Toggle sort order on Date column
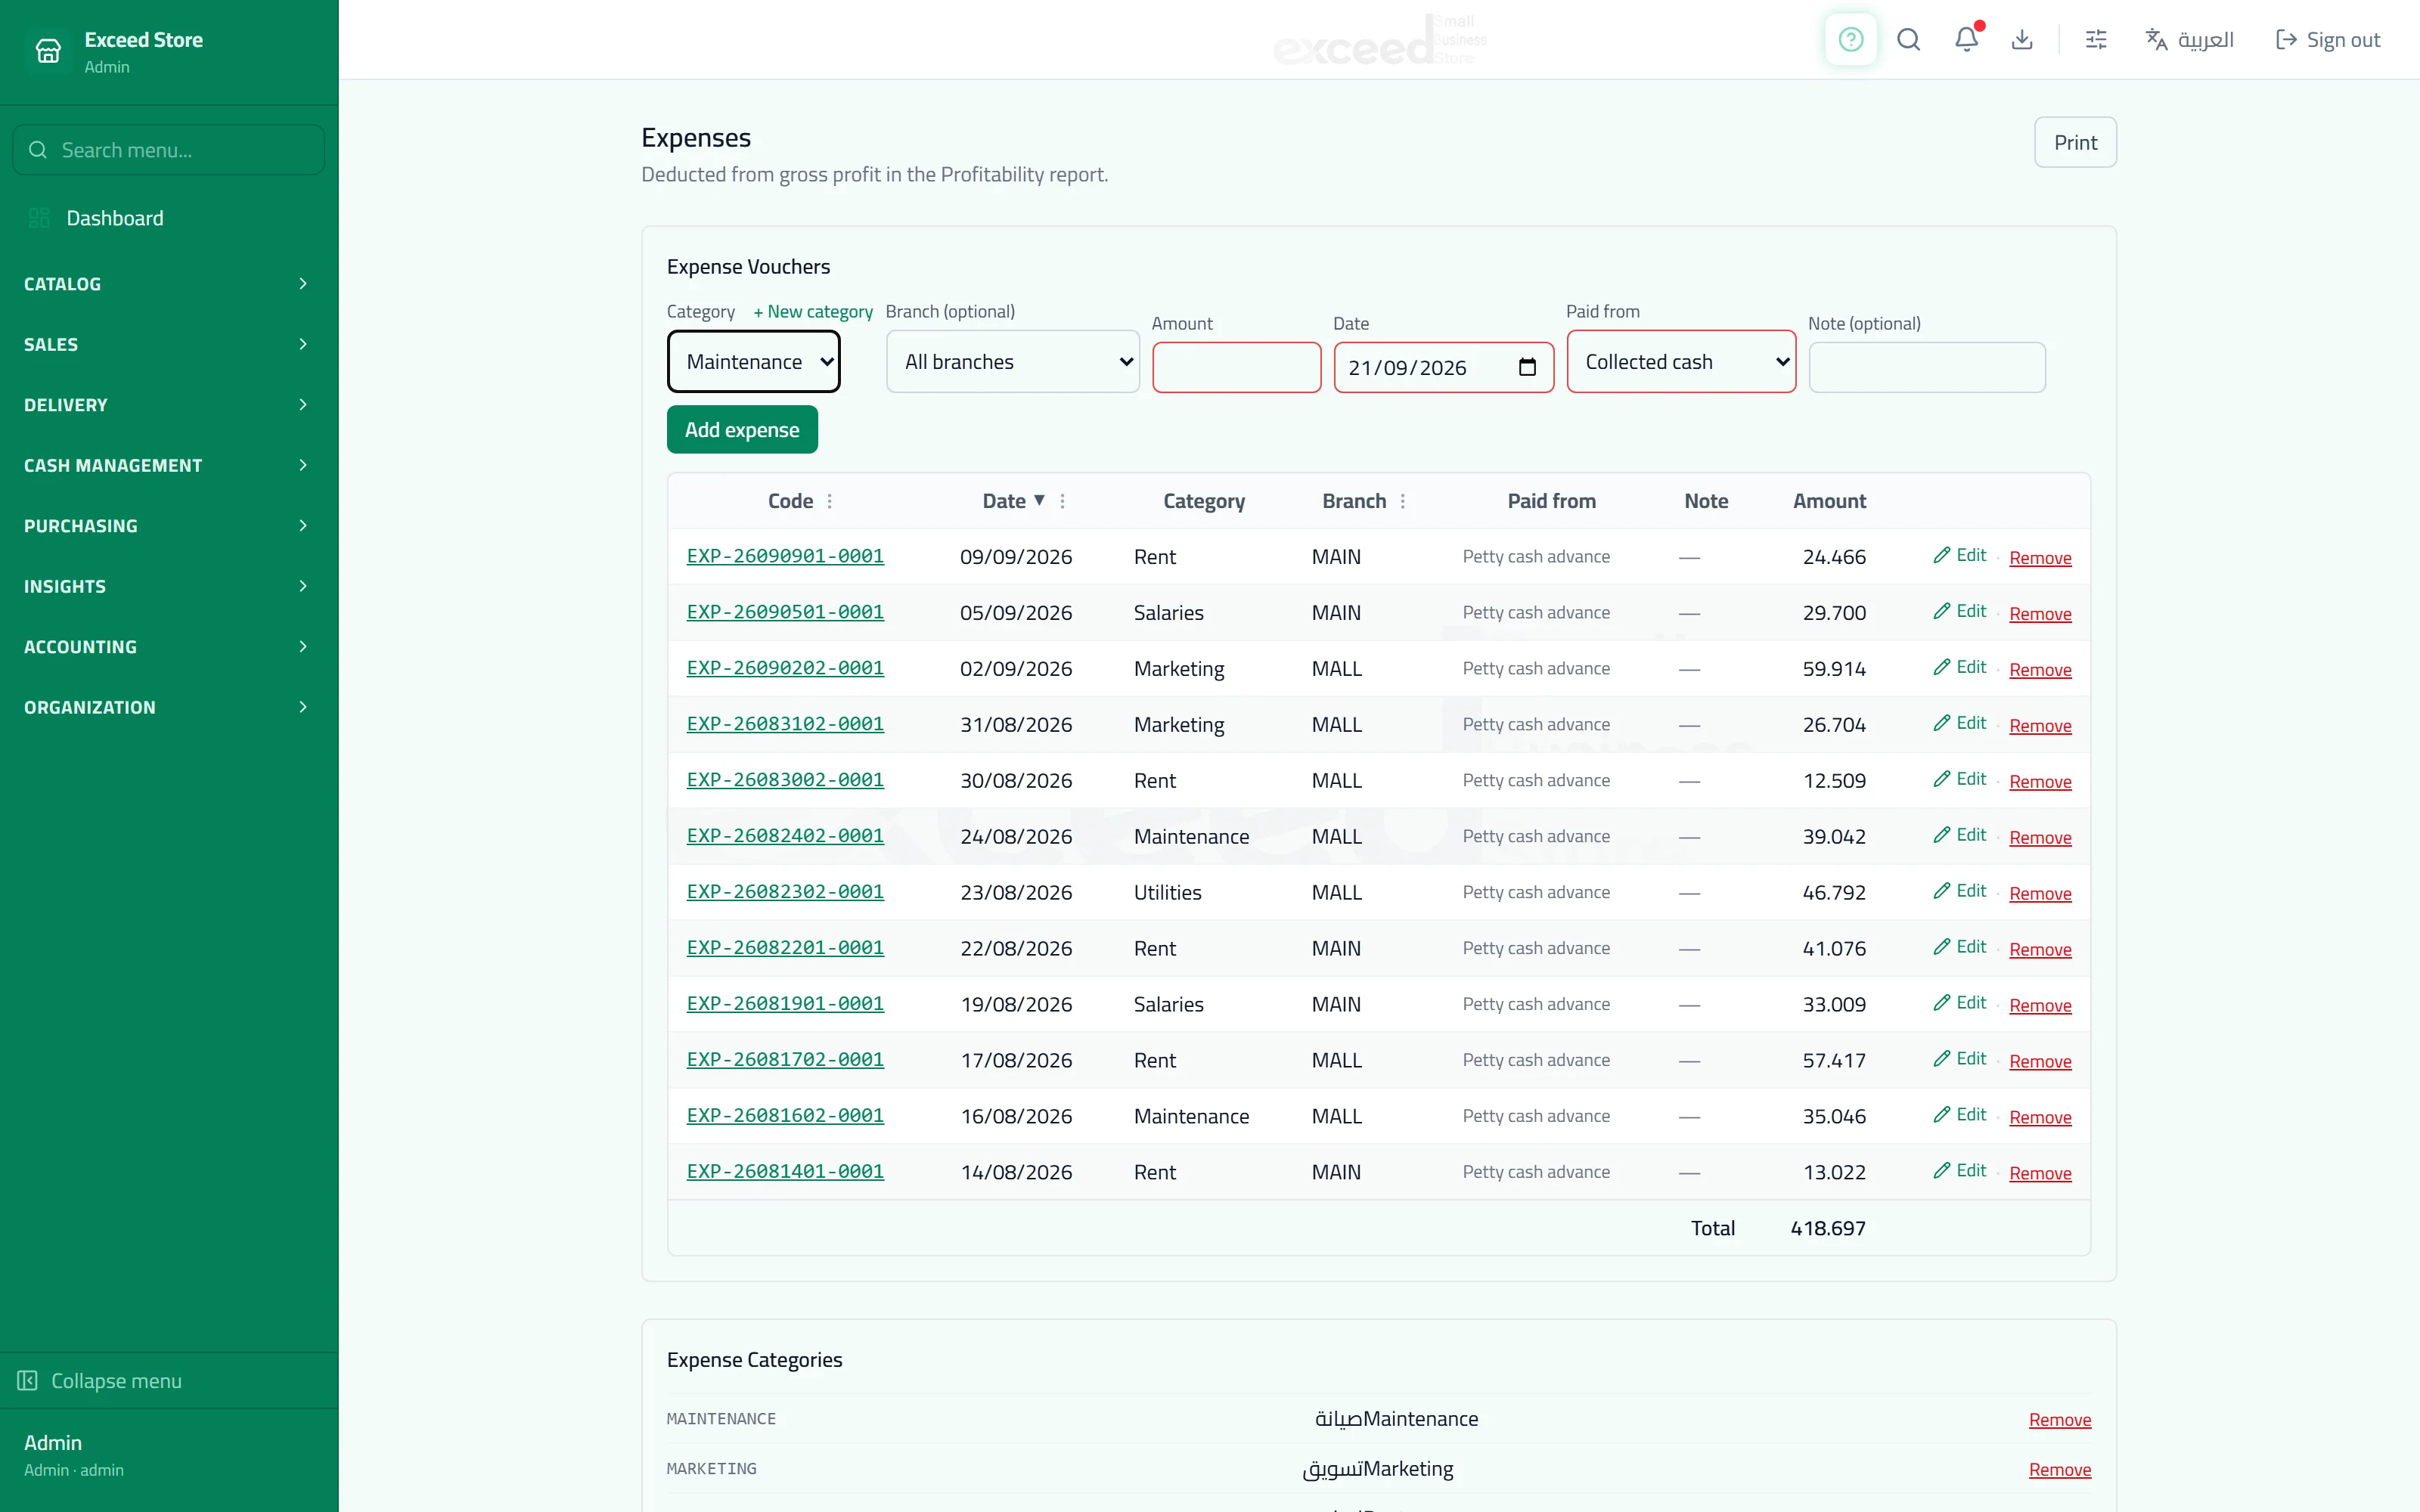 click(x=1013, y=501)
